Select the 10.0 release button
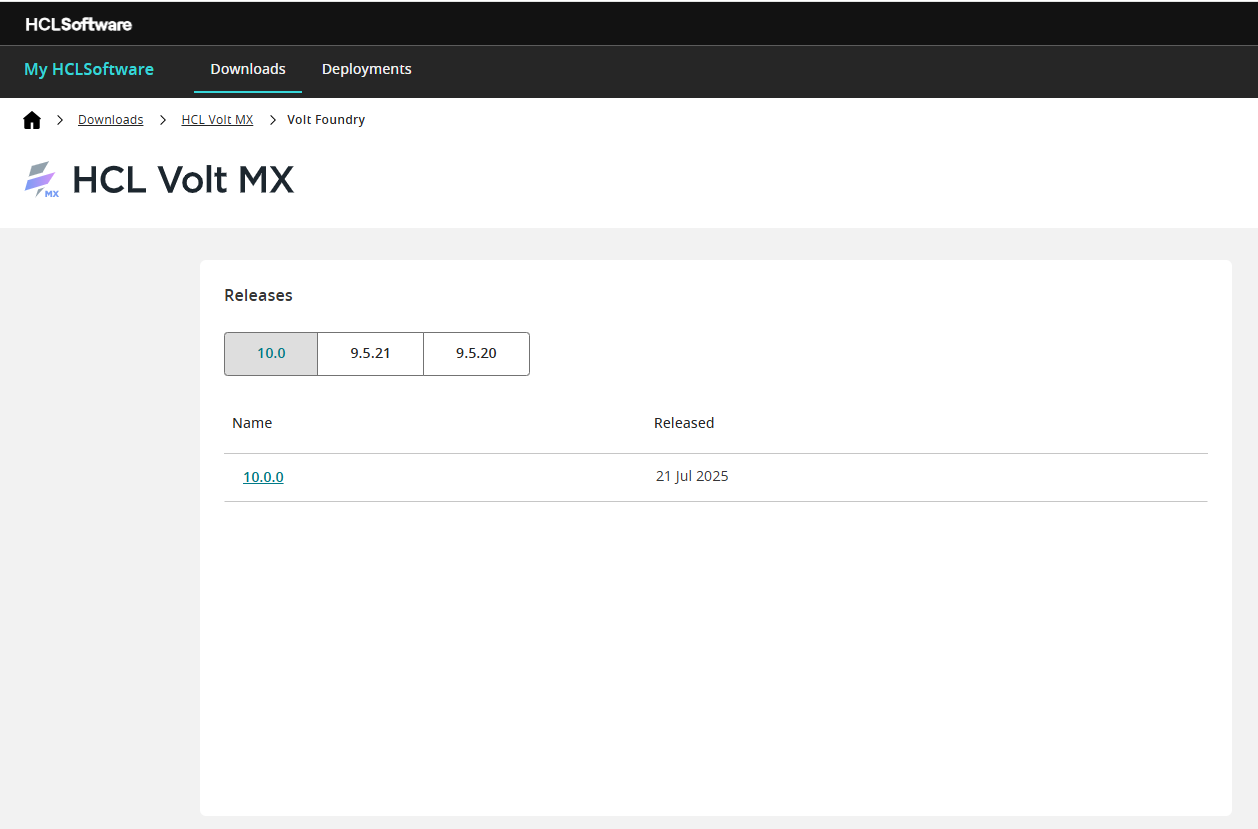This screenshot has width=1258, height=829. pos(271,354)
